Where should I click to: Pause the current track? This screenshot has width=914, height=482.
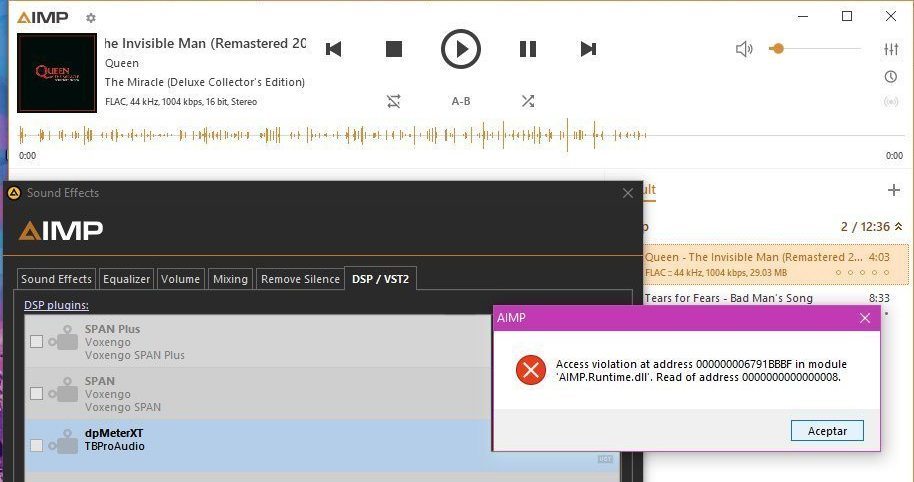tap(528, 49)
